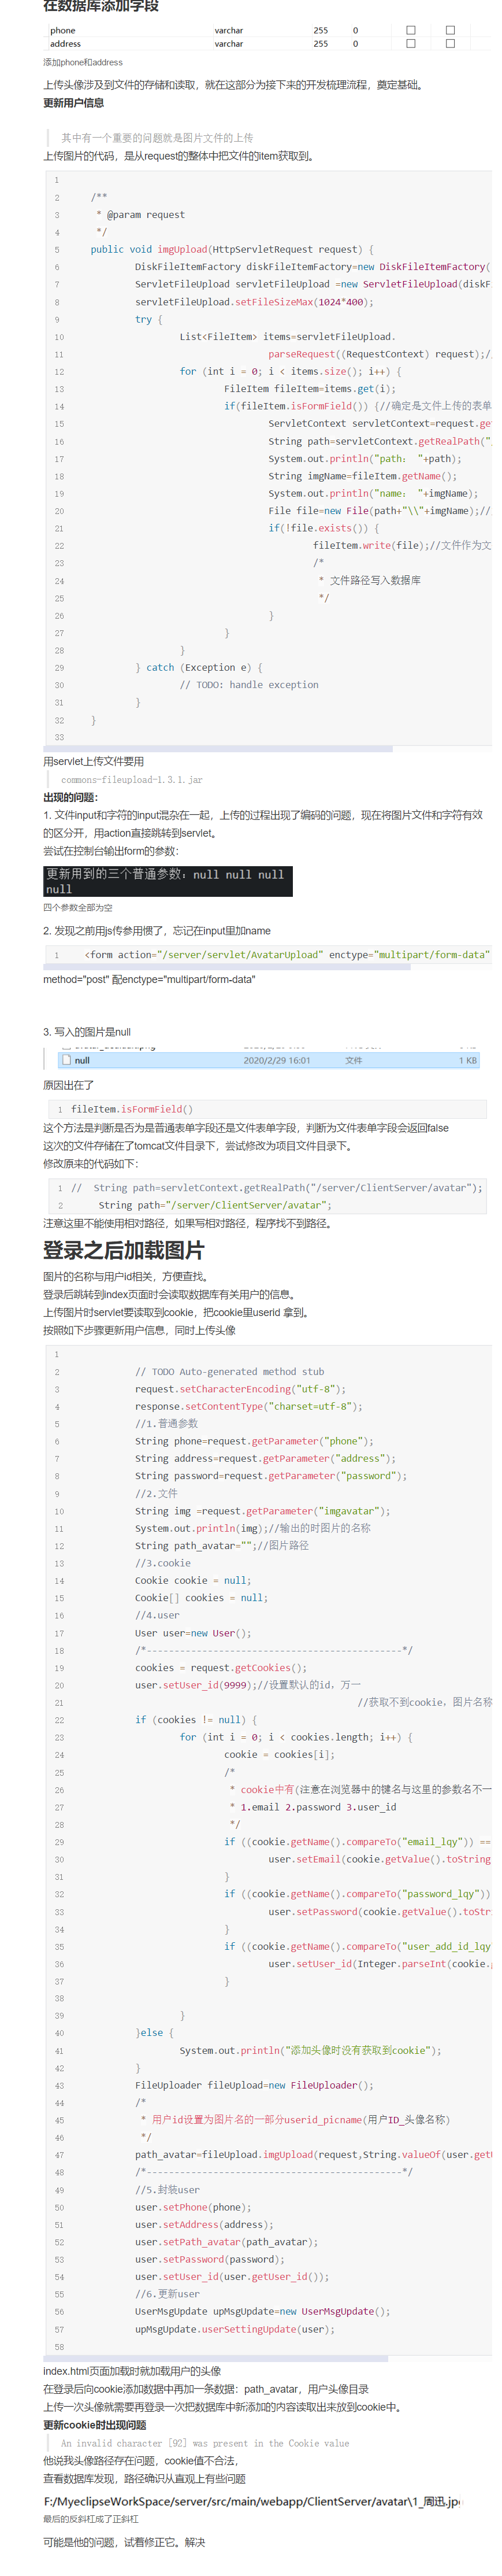This screenshot has height=2576, width=502.
Task: Click the caption '添加phone和address'
Action: 83,62
